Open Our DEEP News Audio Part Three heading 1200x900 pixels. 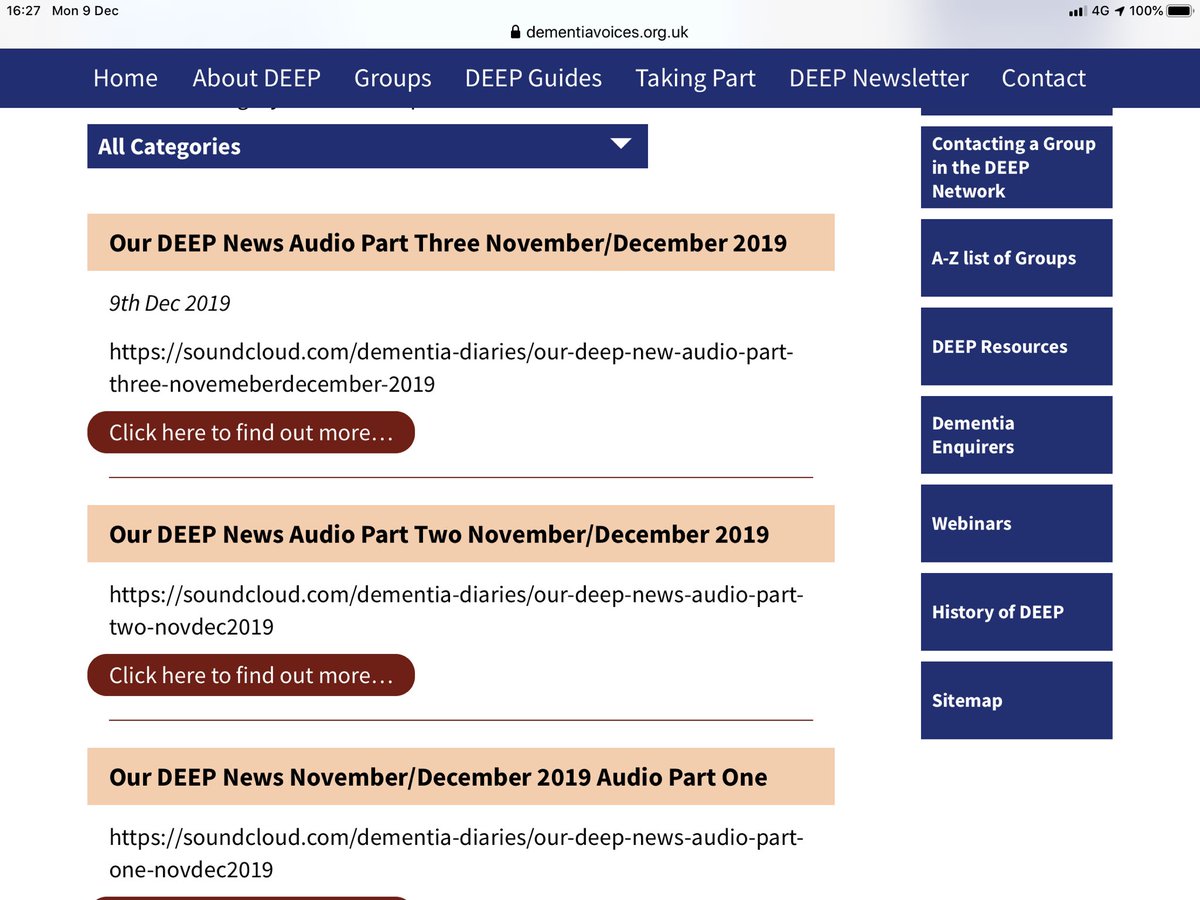(461, 242)
